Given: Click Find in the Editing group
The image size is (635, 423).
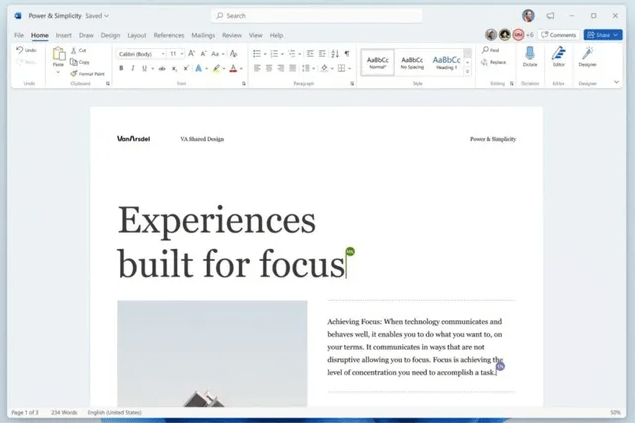Looking at the screenshot, I should pyautogui.click(x=491, y=50).
